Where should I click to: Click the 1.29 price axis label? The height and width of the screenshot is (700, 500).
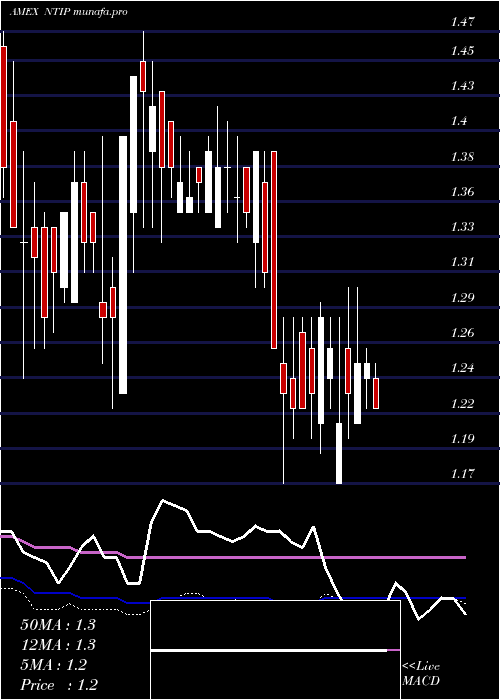pyautogui.click(x=462, y=298)
